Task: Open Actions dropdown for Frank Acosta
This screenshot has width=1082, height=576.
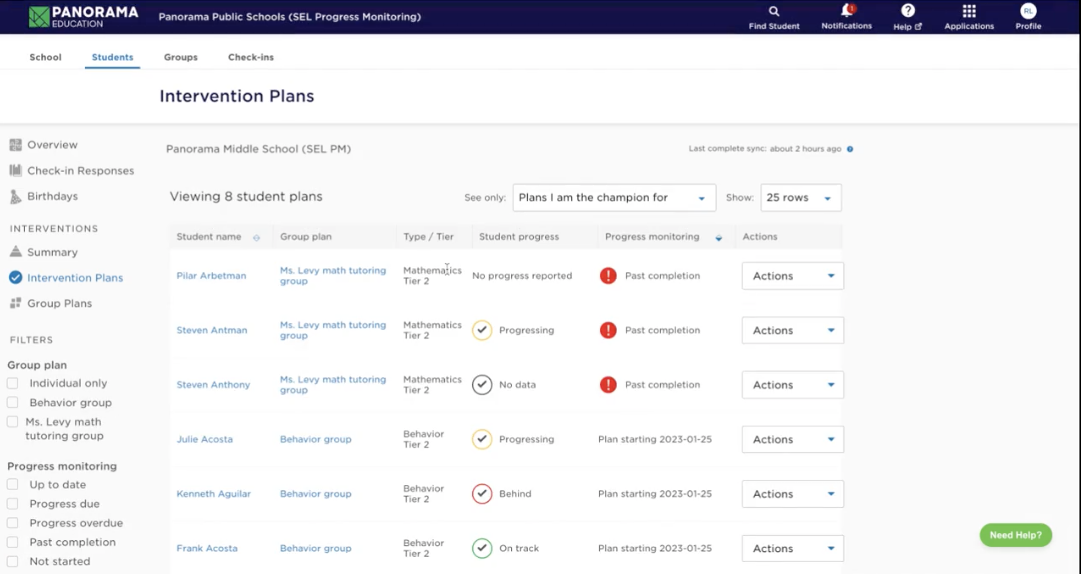Action: [792, 548]
